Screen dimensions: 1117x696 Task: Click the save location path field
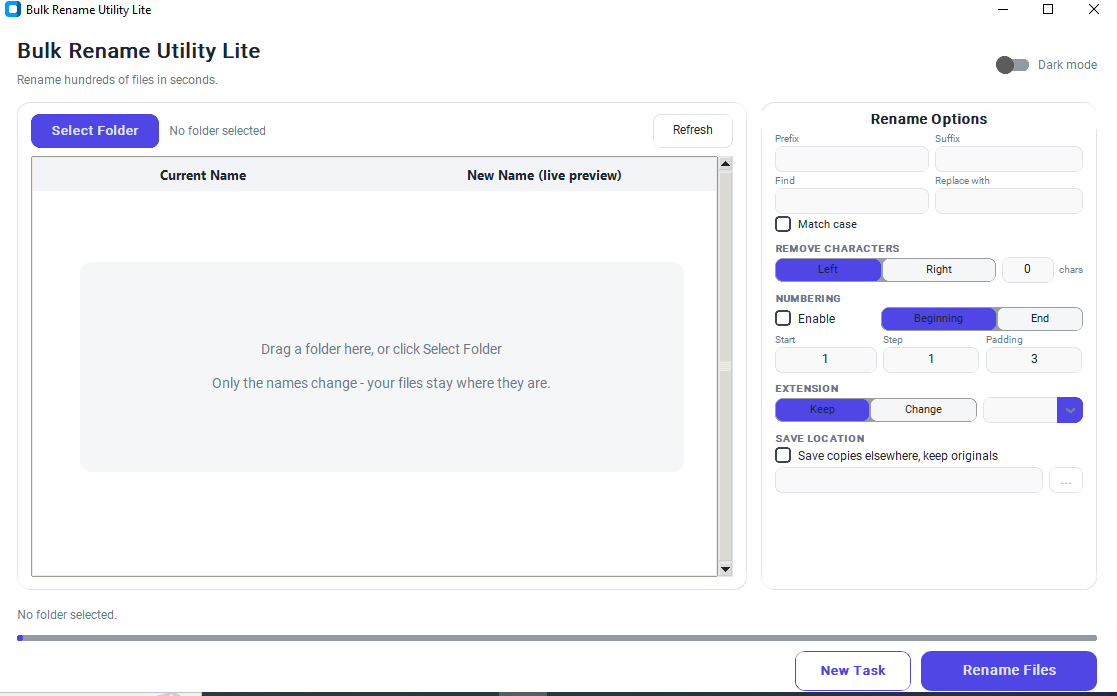(908, 480)
